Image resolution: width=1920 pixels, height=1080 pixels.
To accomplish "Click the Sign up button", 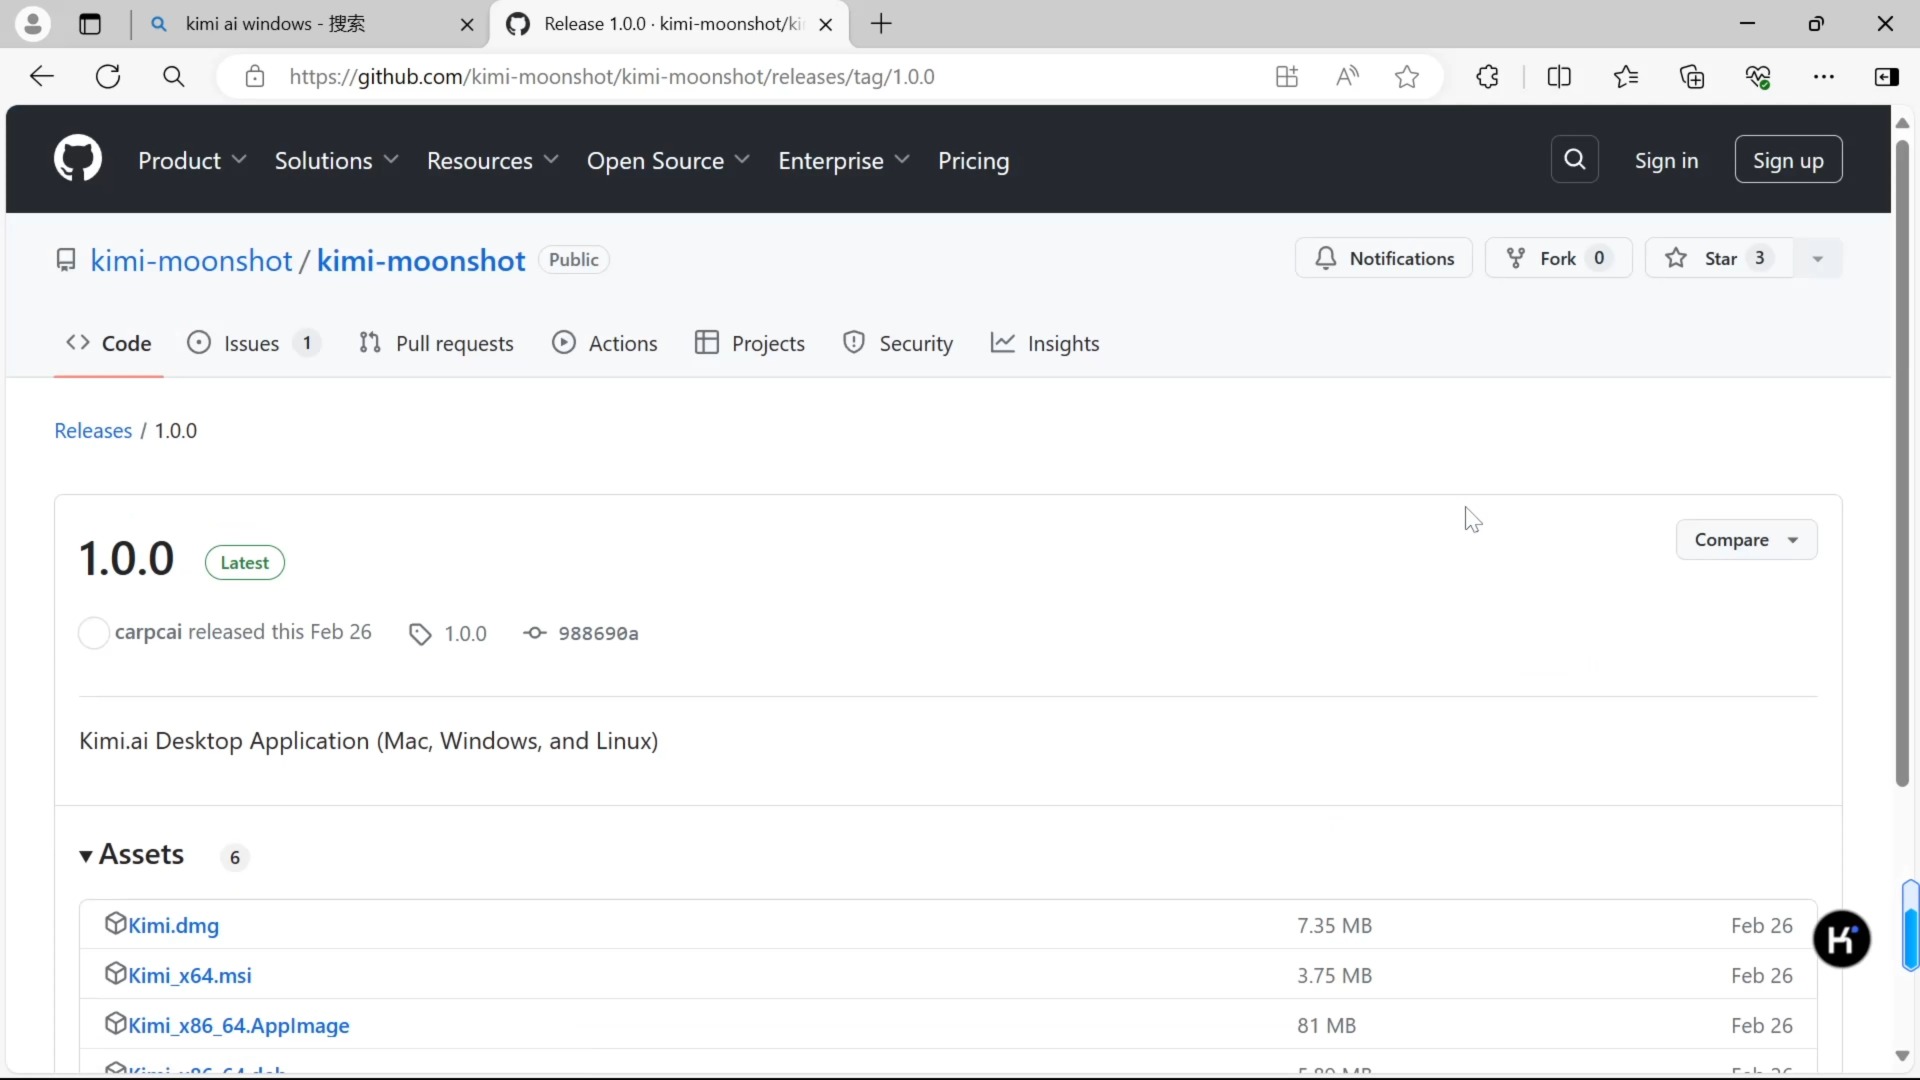I will tap(1788, 159).
